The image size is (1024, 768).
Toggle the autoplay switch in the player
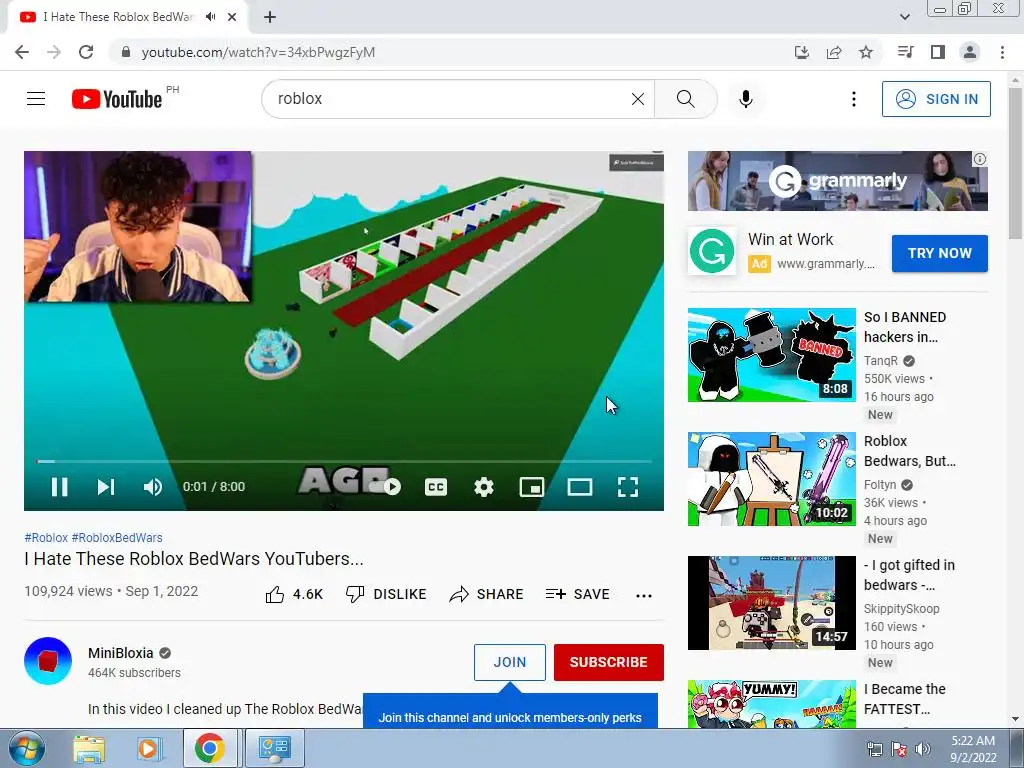[x=385, y=487]
